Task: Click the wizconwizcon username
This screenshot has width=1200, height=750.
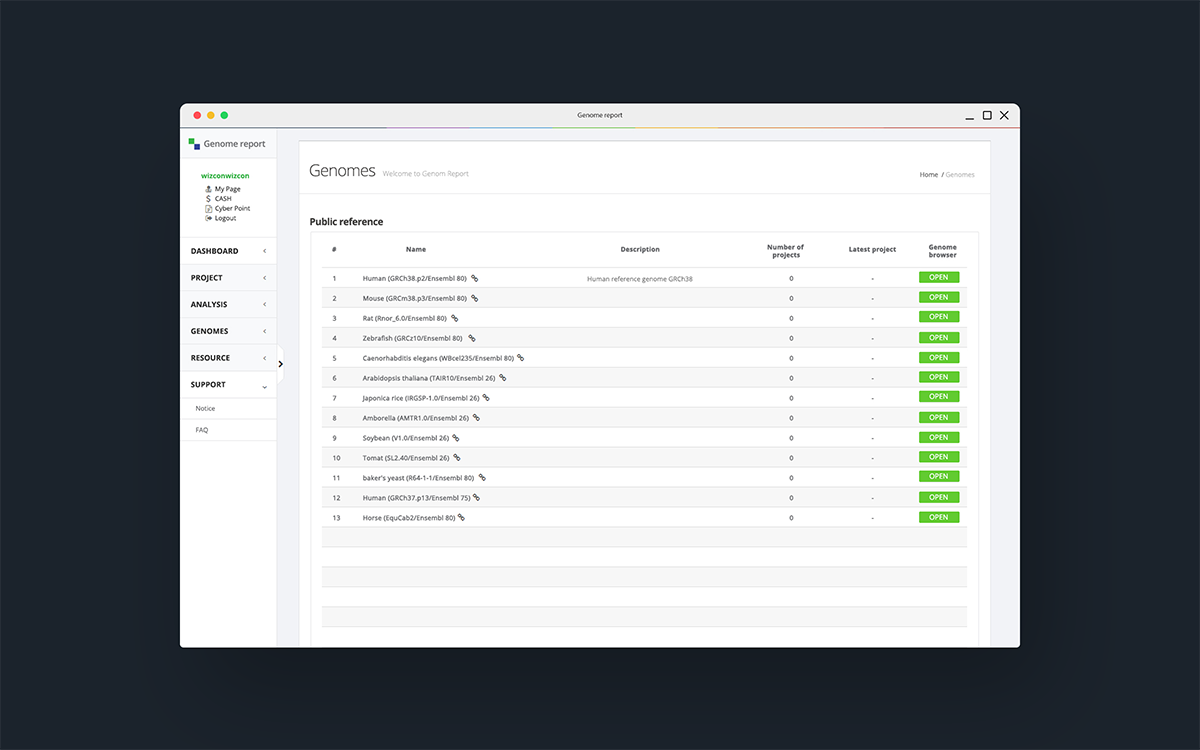Action: (226, 176)
